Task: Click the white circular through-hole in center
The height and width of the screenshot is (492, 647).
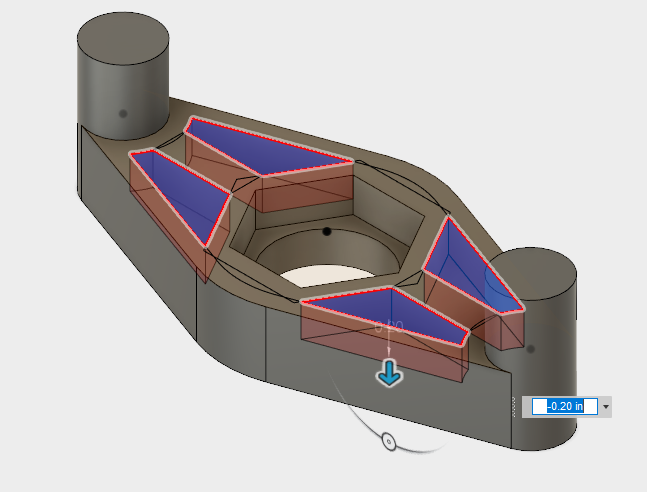Action: [320, 273]
